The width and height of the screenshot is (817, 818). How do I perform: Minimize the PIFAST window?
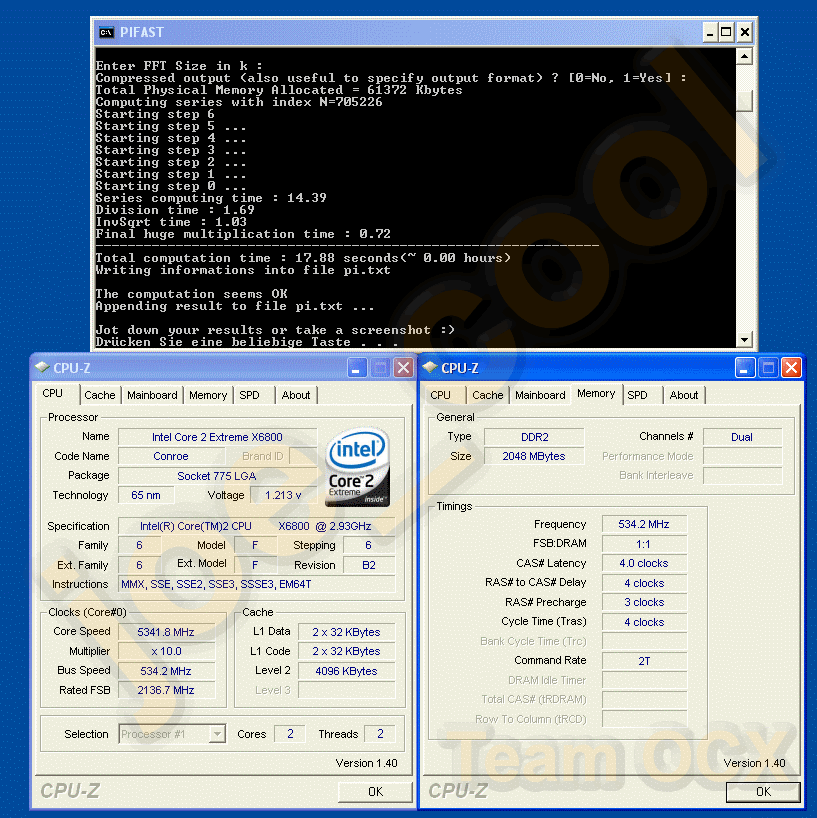[709, 32]
